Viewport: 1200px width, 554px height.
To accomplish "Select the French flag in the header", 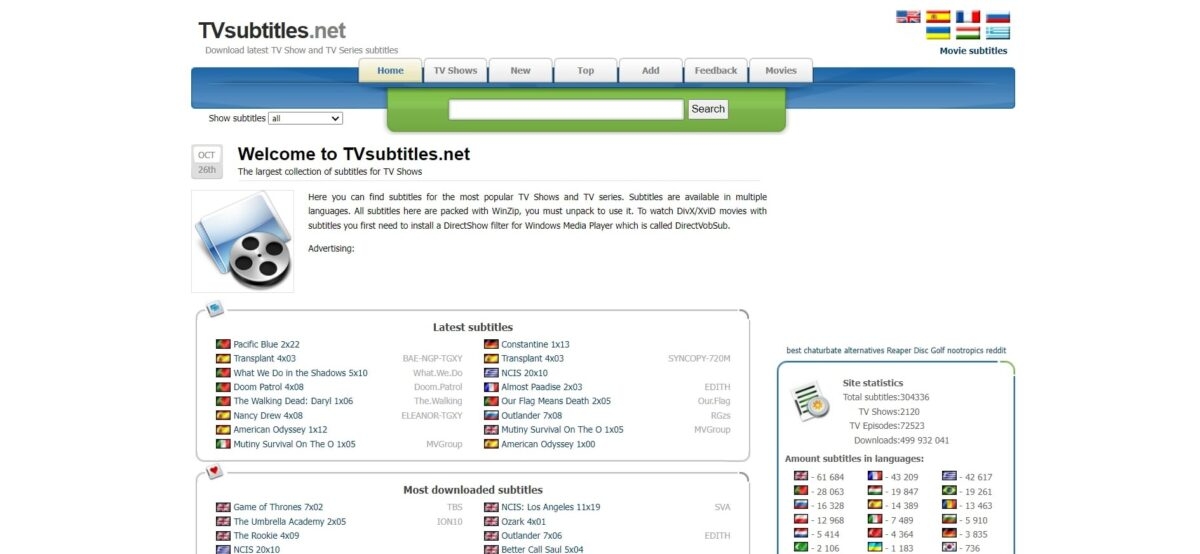I will click(967, 17).
